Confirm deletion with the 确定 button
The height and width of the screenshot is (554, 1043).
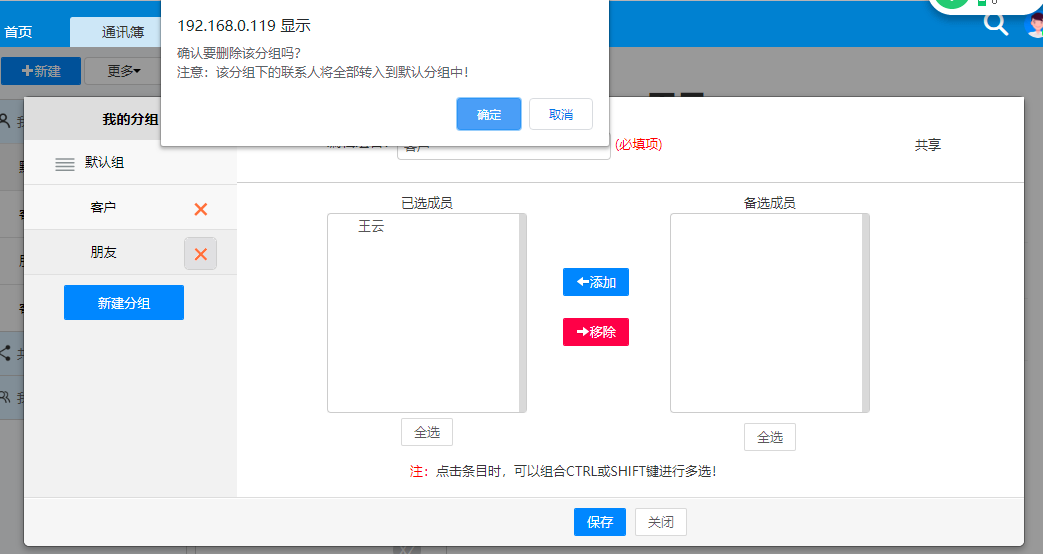489,115
